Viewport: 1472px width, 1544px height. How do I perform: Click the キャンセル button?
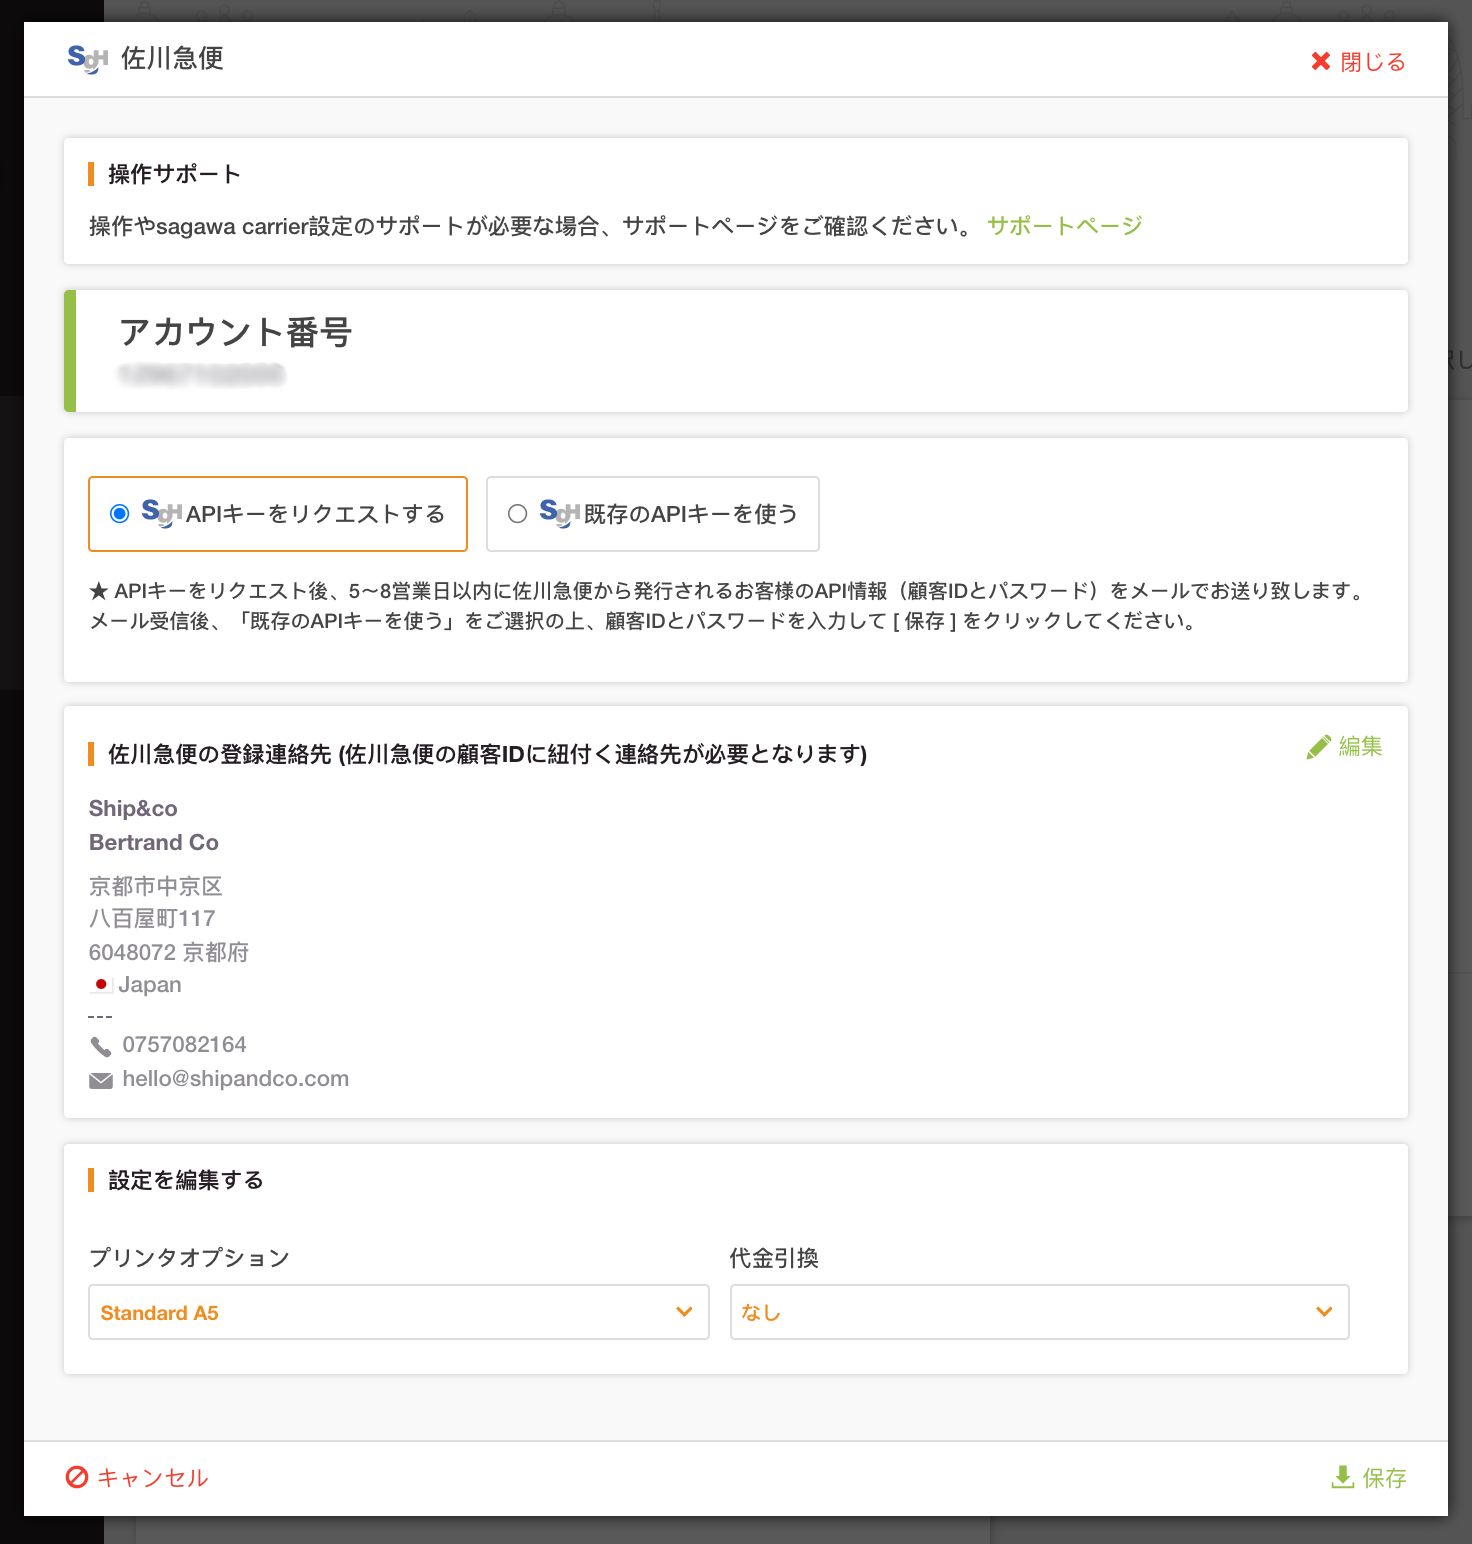(137, 1478)
